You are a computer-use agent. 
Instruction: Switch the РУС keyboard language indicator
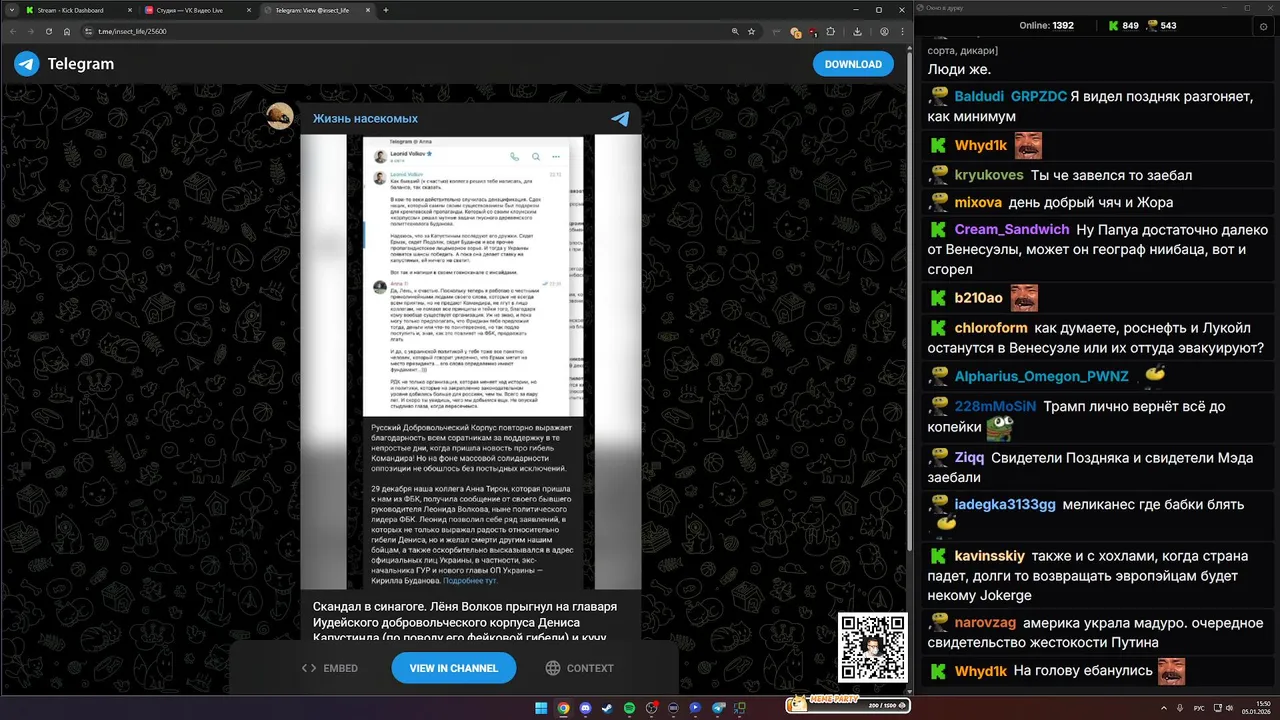coord(1199,707)
